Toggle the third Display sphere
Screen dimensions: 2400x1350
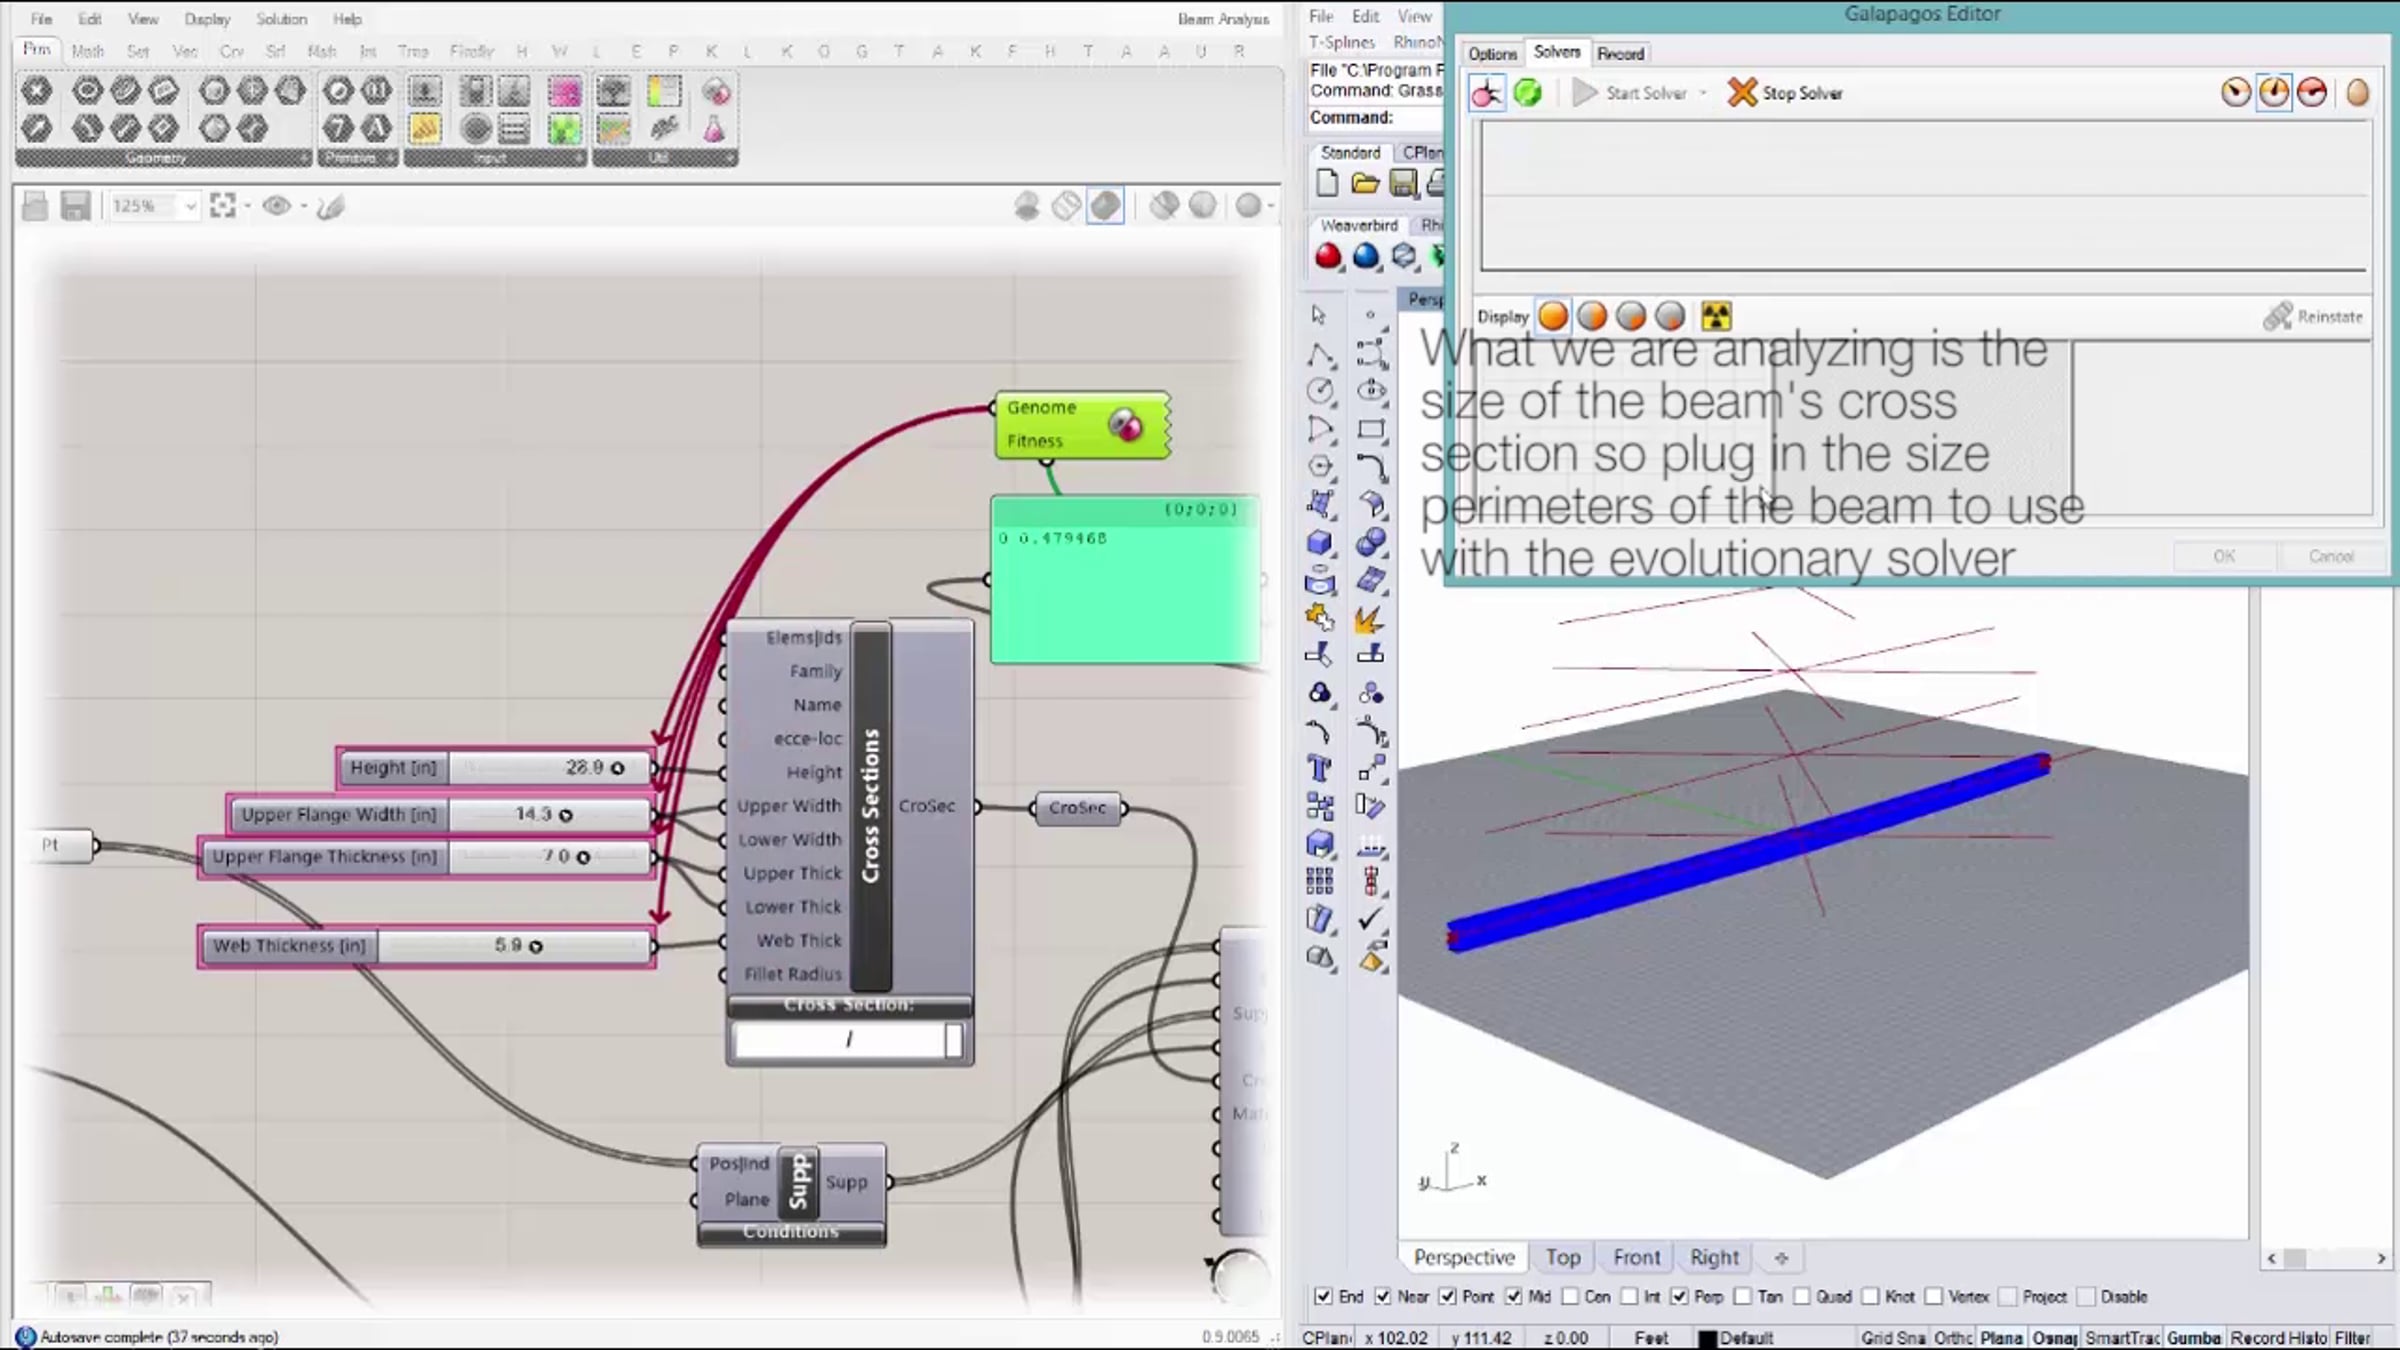point(1631,316)
